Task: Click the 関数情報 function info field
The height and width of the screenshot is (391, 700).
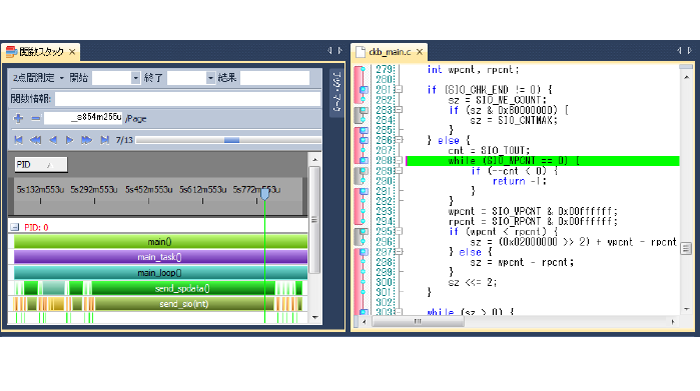Action: [188, 99]
